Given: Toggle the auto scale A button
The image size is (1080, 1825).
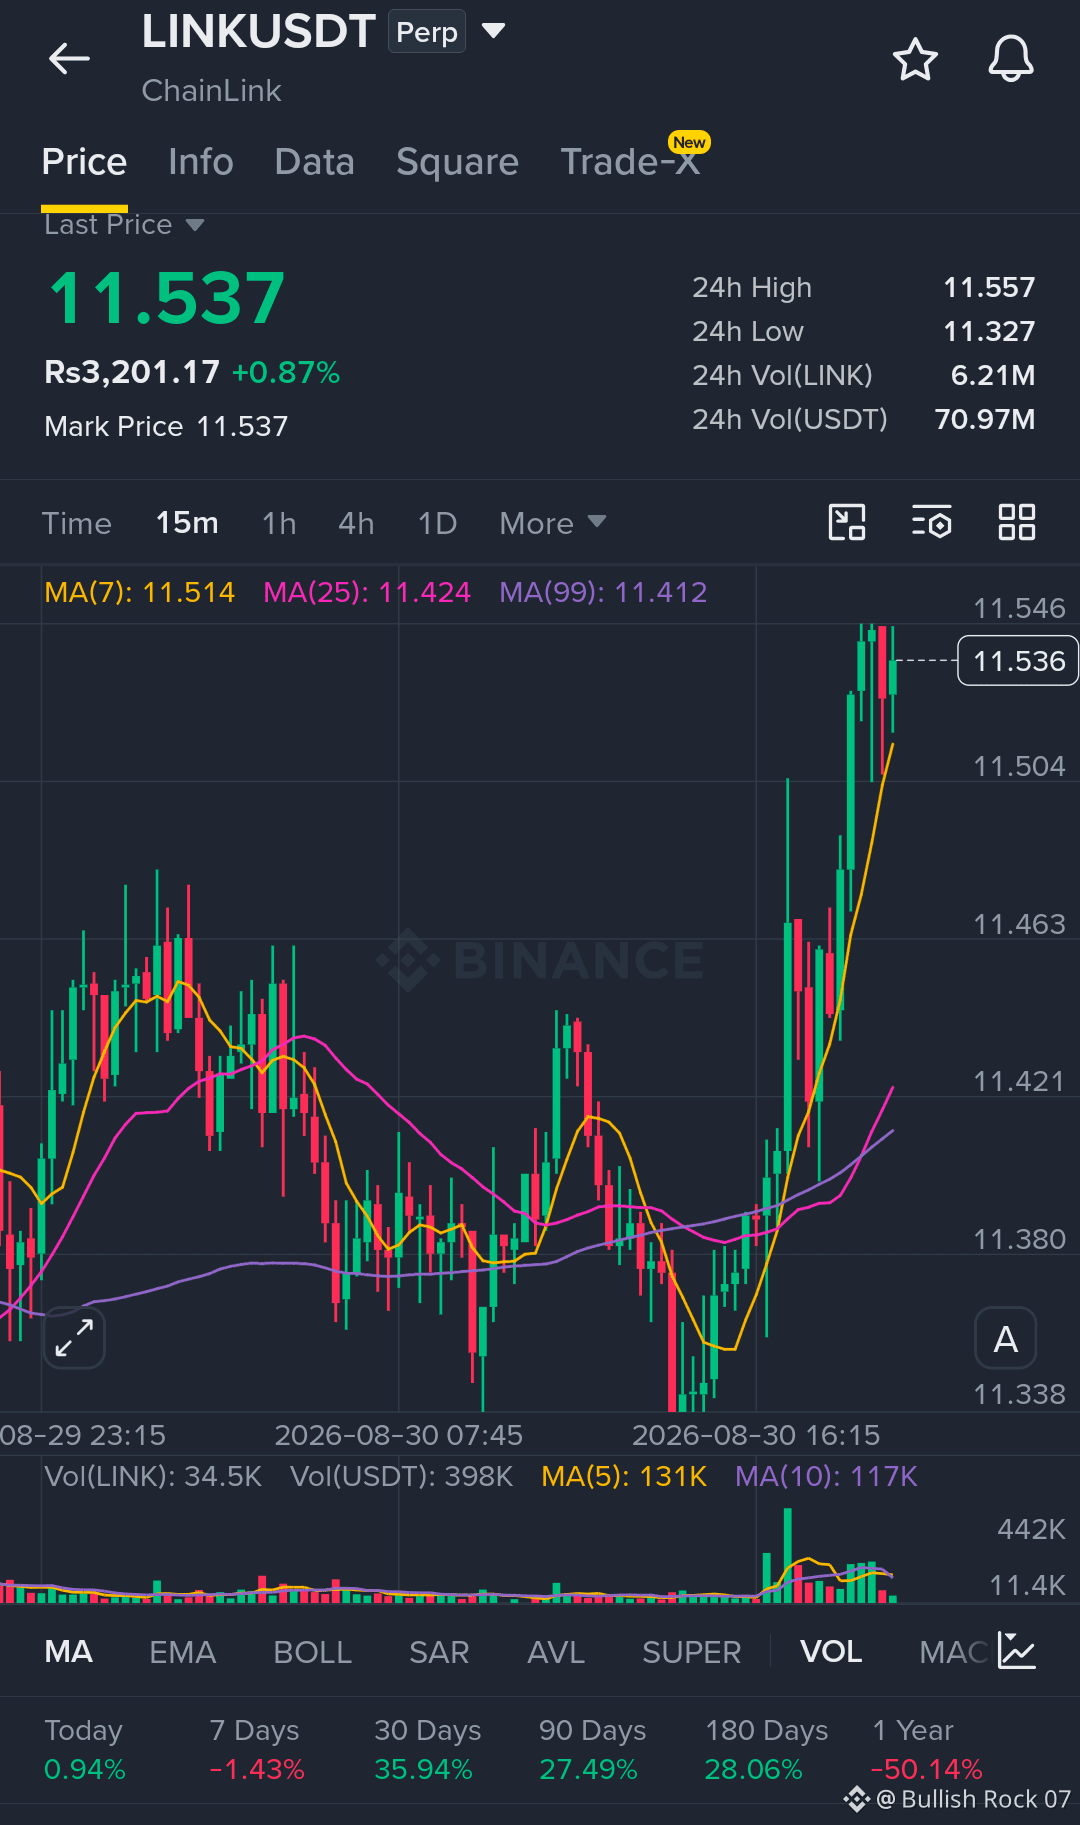Looking at the screenshot, I should point(1006,1338).
